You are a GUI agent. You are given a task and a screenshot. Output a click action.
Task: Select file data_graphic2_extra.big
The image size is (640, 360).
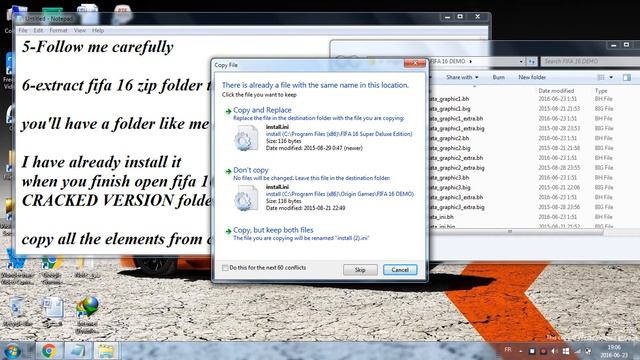point(457,167)
